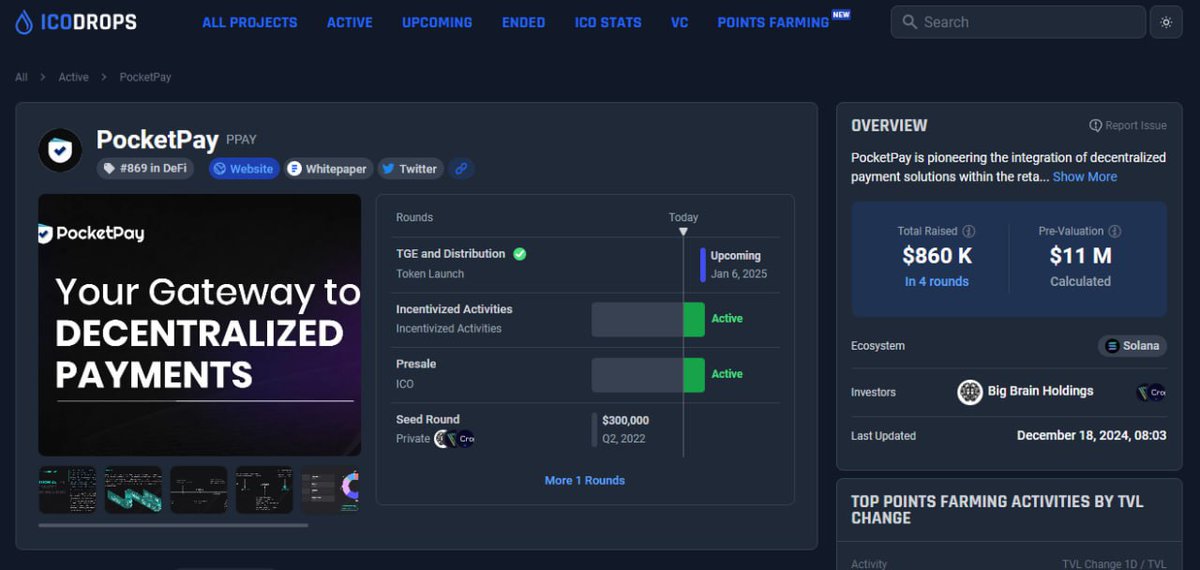
Task: Click the Presale row label
Action: coord(416,364)
